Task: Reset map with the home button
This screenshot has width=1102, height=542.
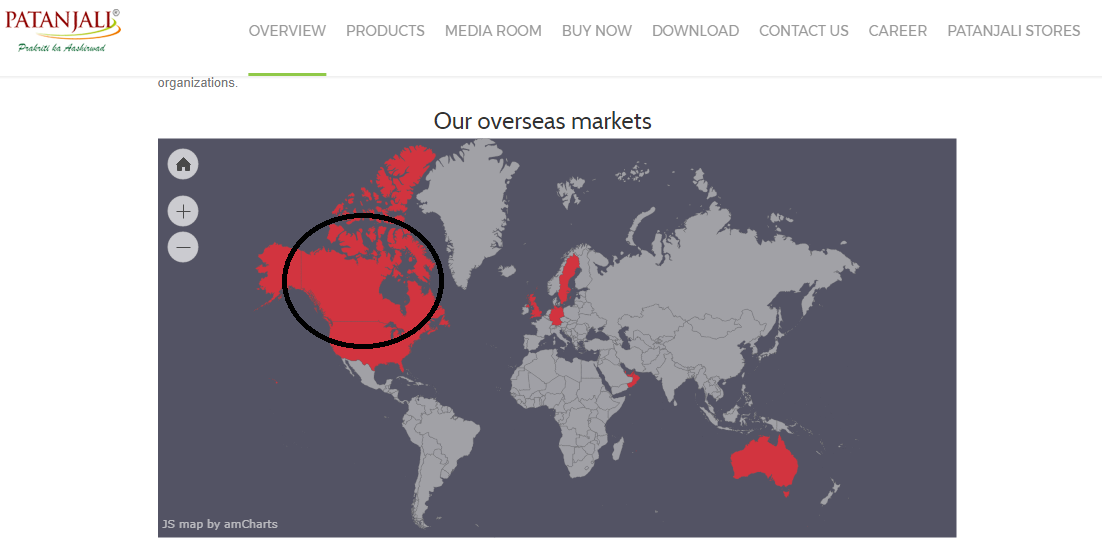Action: (x=183, y=164)
